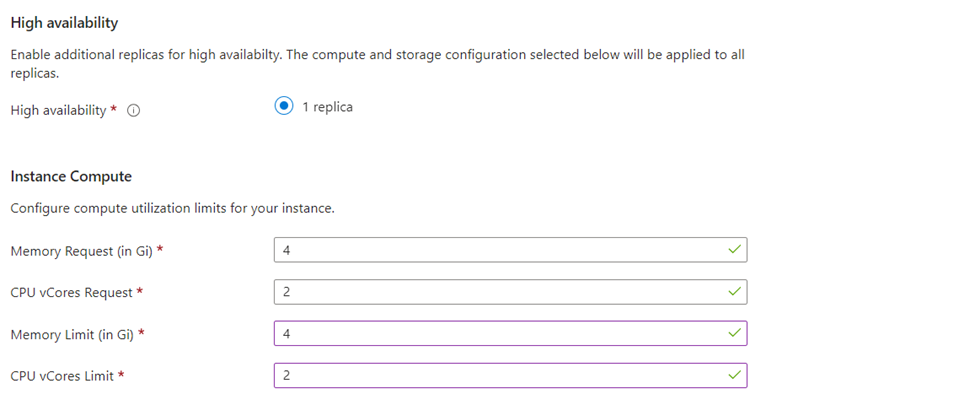Click the required High availability field label
Screen dimensions: 975x408
coord(59,111)
